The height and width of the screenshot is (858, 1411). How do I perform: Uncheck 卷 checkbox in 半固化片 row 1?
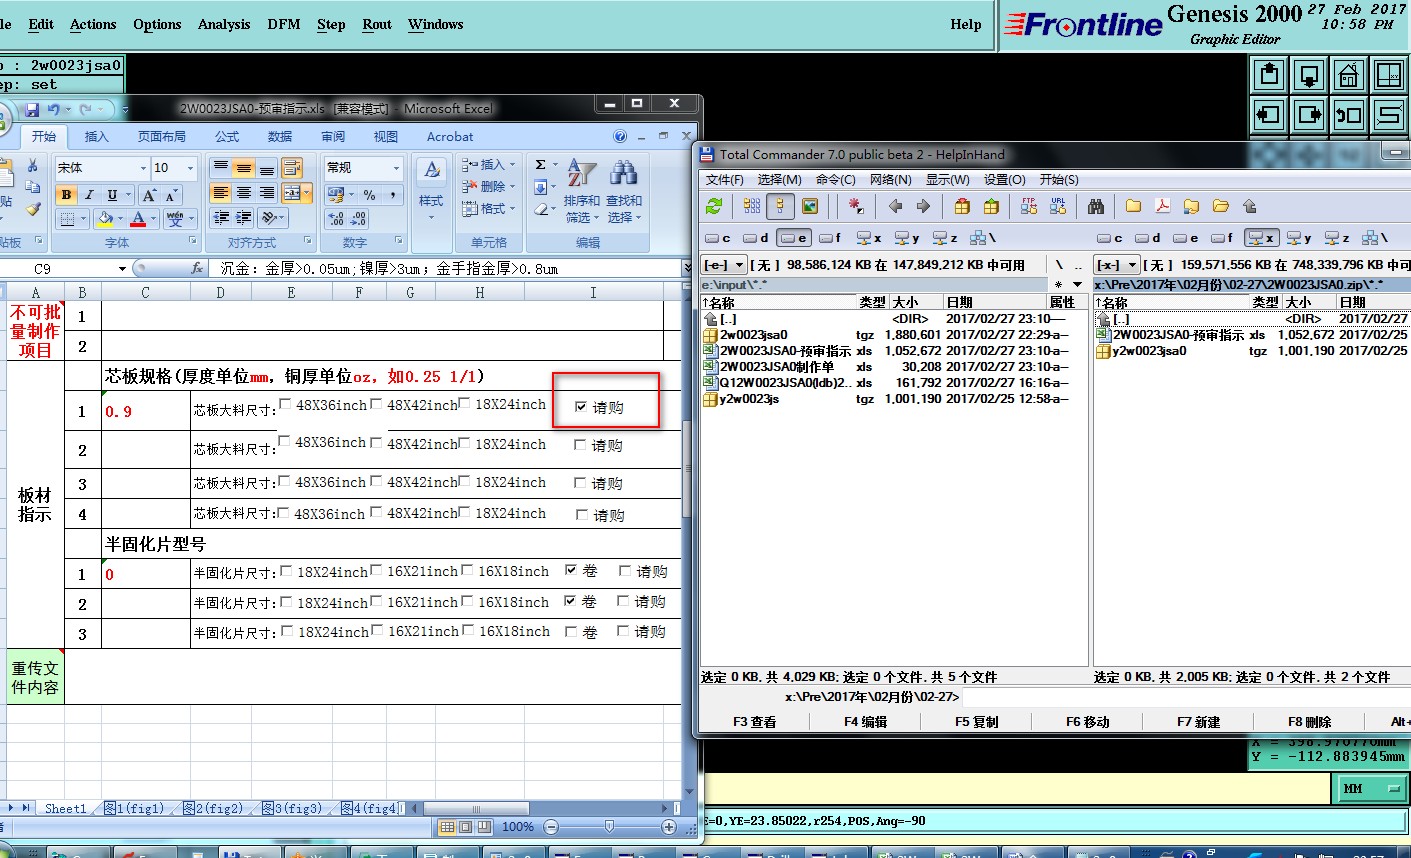point(571,570)
